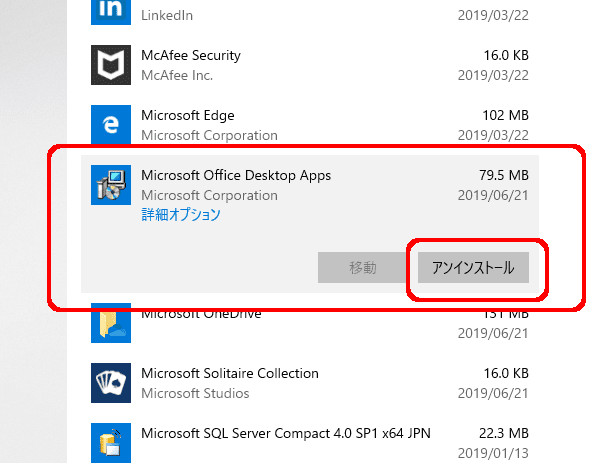Click the Microsoft Solitaire Collection cards icon
The height and width of the screenshot is (463, 598).
point(111,383)
